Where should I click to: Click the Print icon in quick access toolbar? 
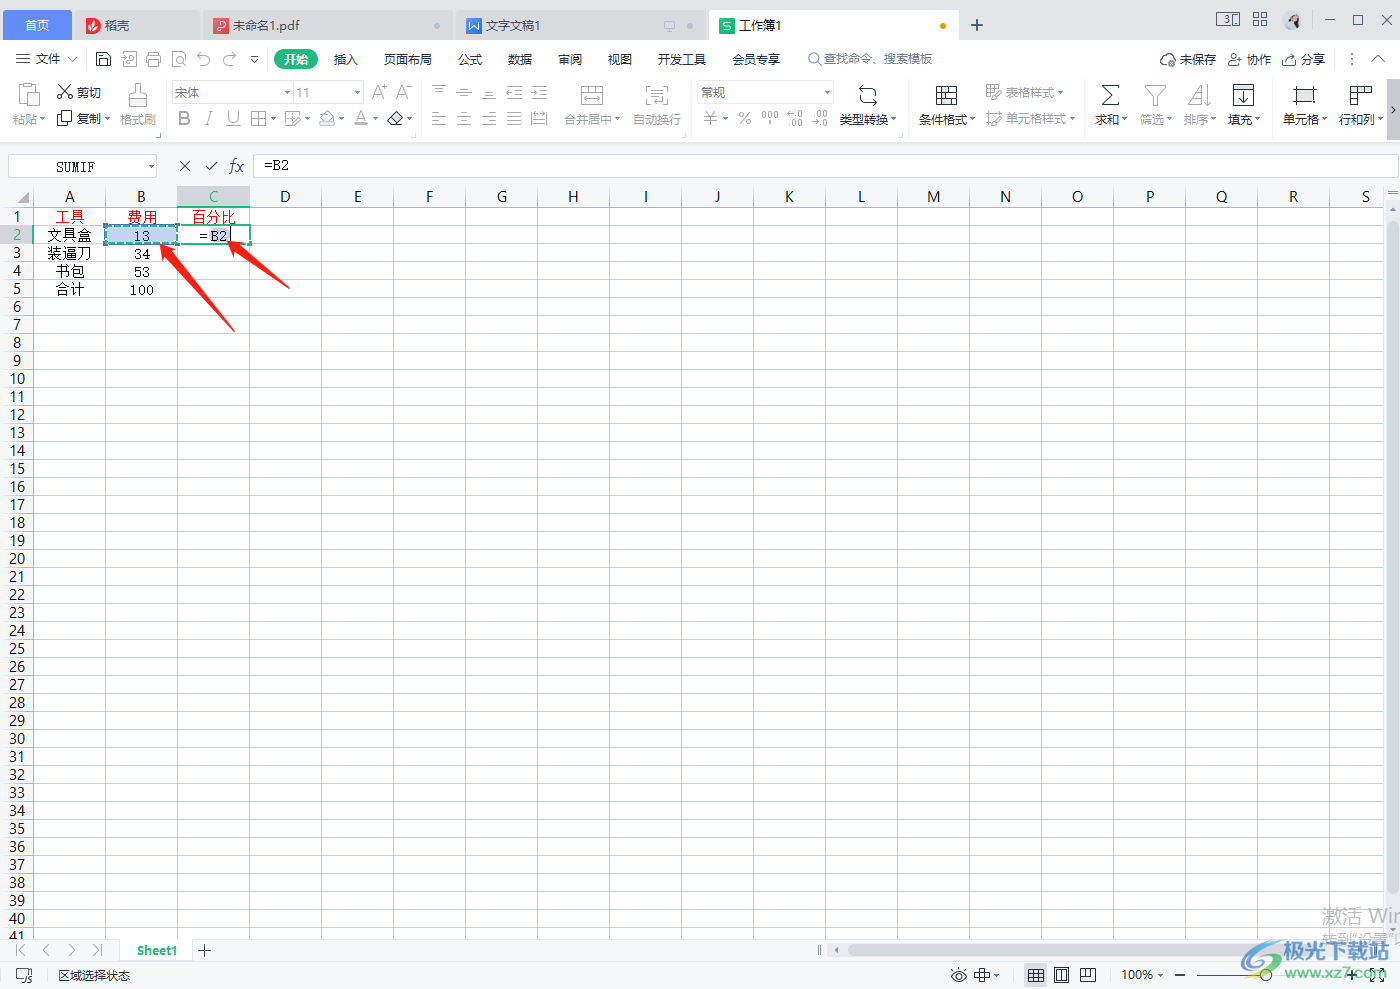coord(153,60)
